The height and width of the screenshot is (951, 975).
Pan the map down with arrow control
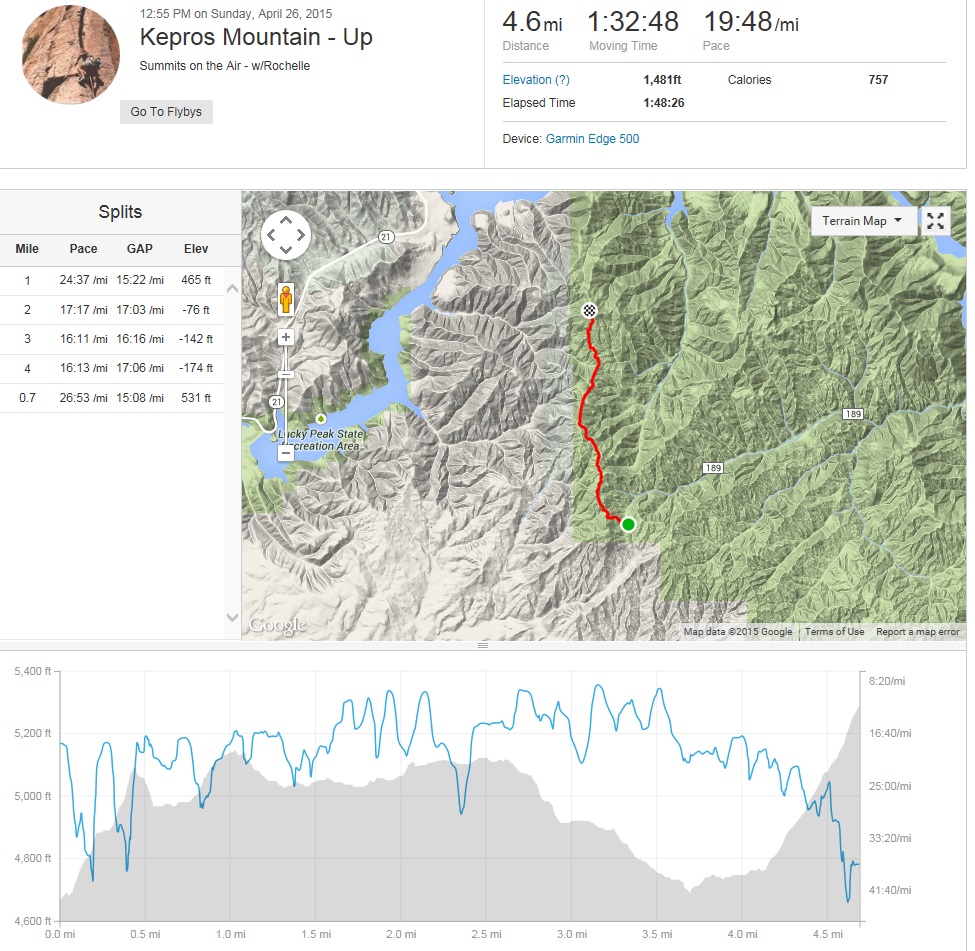pyautogui.click(x=286, y=250)
